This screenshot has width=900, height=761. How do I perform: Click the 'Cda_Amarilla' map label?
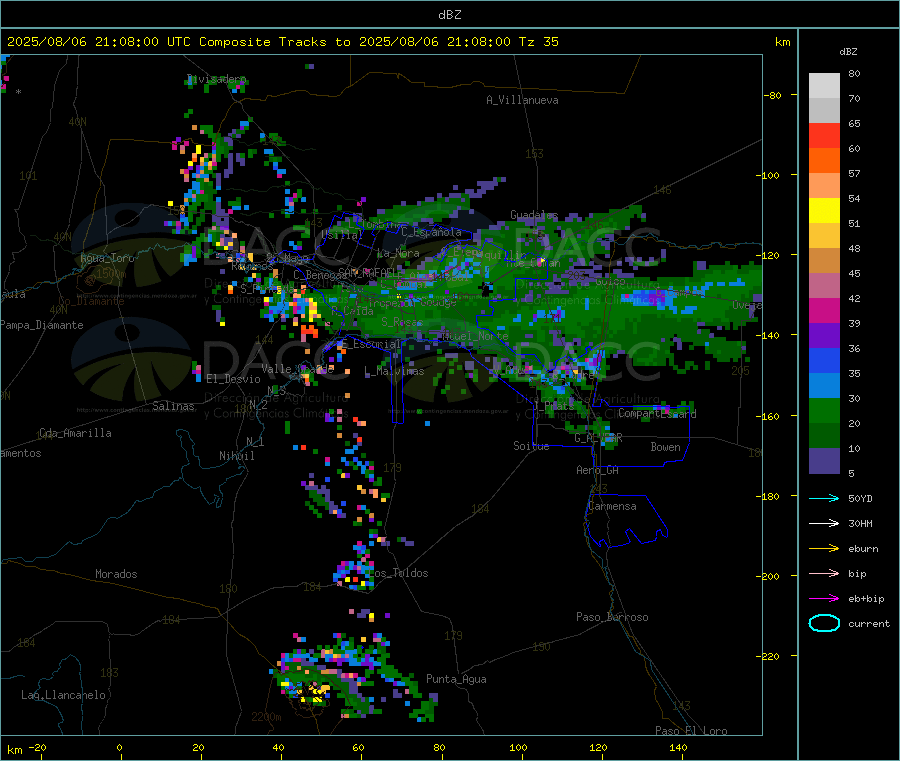click(x=75, y=433)
